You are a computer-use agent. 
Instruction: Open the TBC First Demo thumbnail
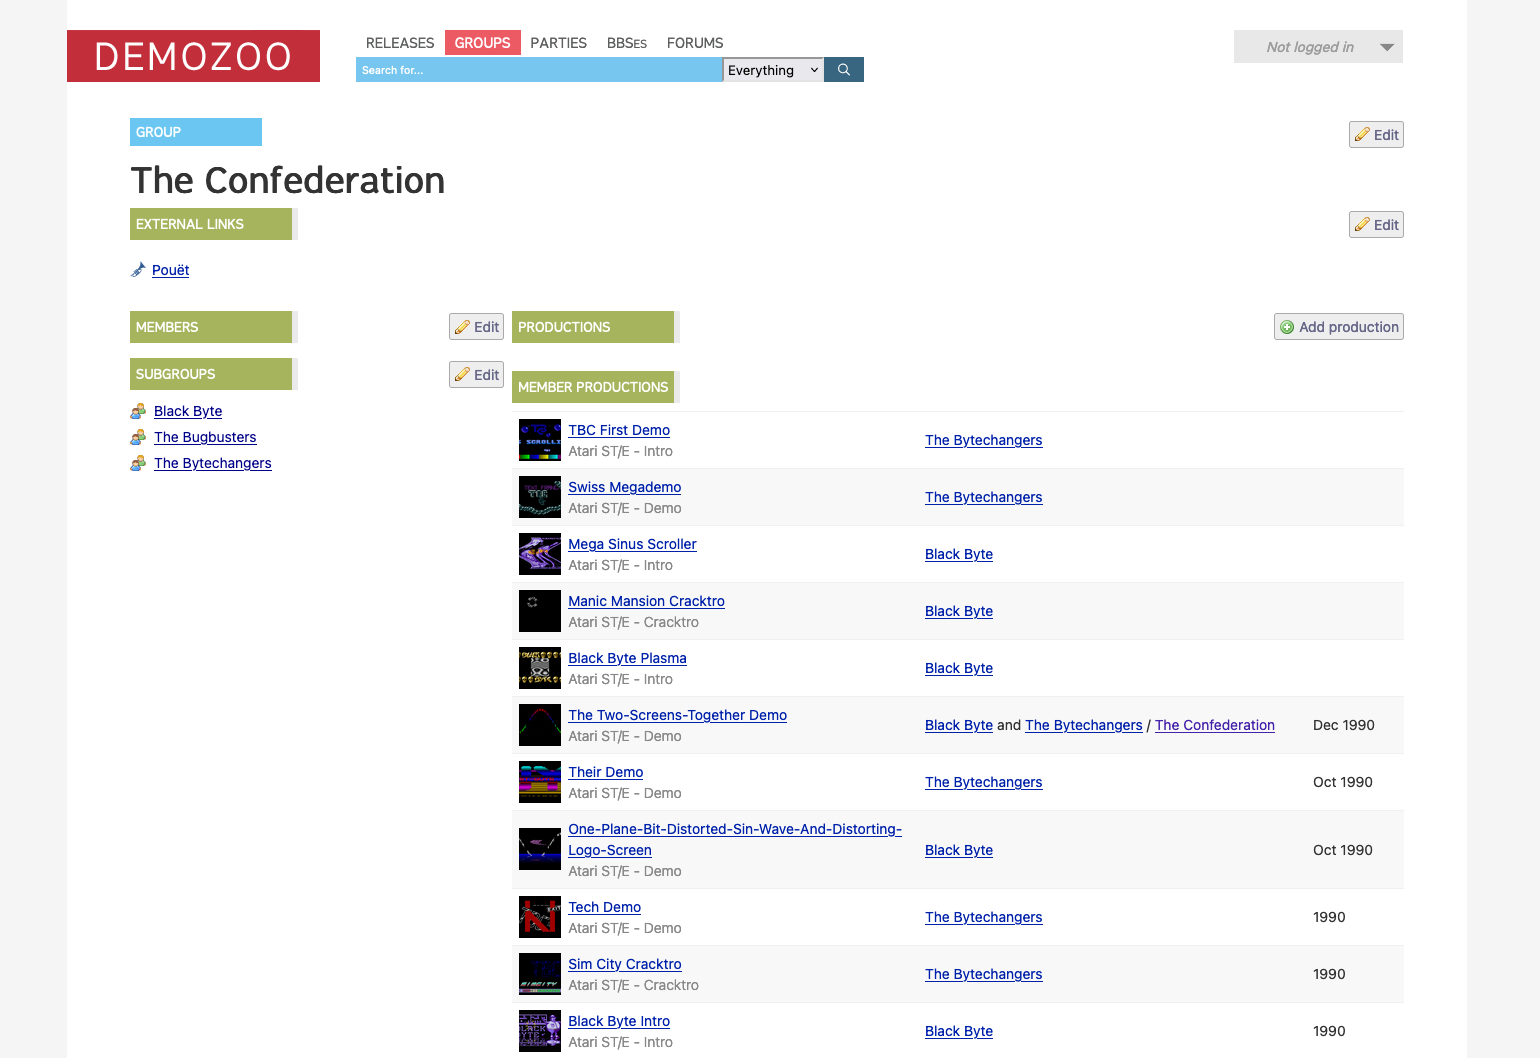539,440
